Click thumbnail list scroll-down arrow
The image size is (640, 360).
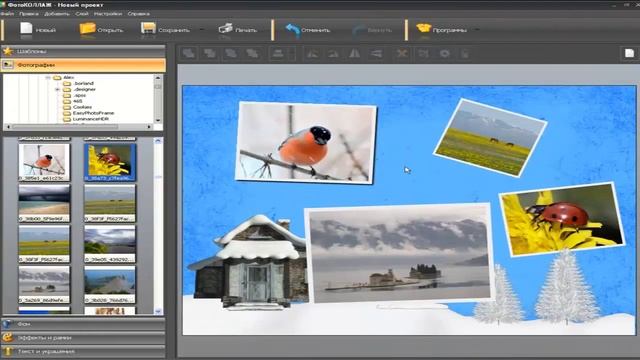click(x=158, y=311)
